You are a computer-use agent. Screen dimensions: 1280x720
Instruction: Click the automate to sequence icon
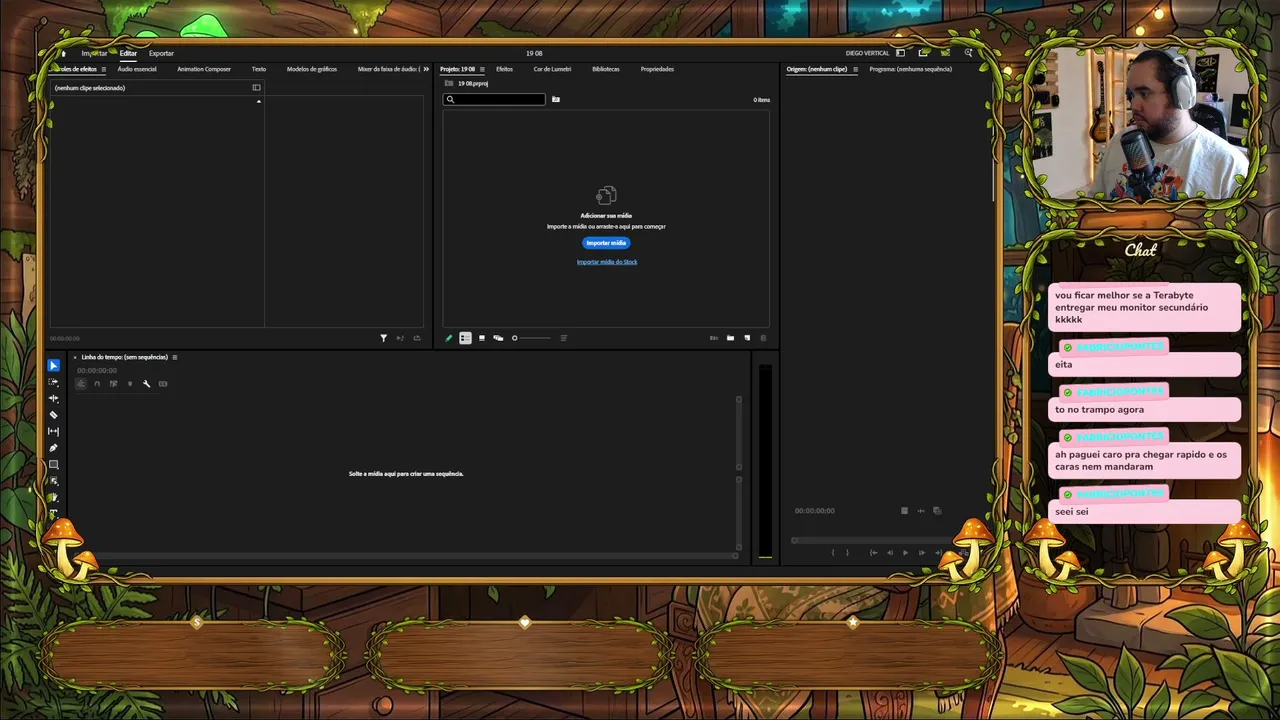(x=713, y=338)
